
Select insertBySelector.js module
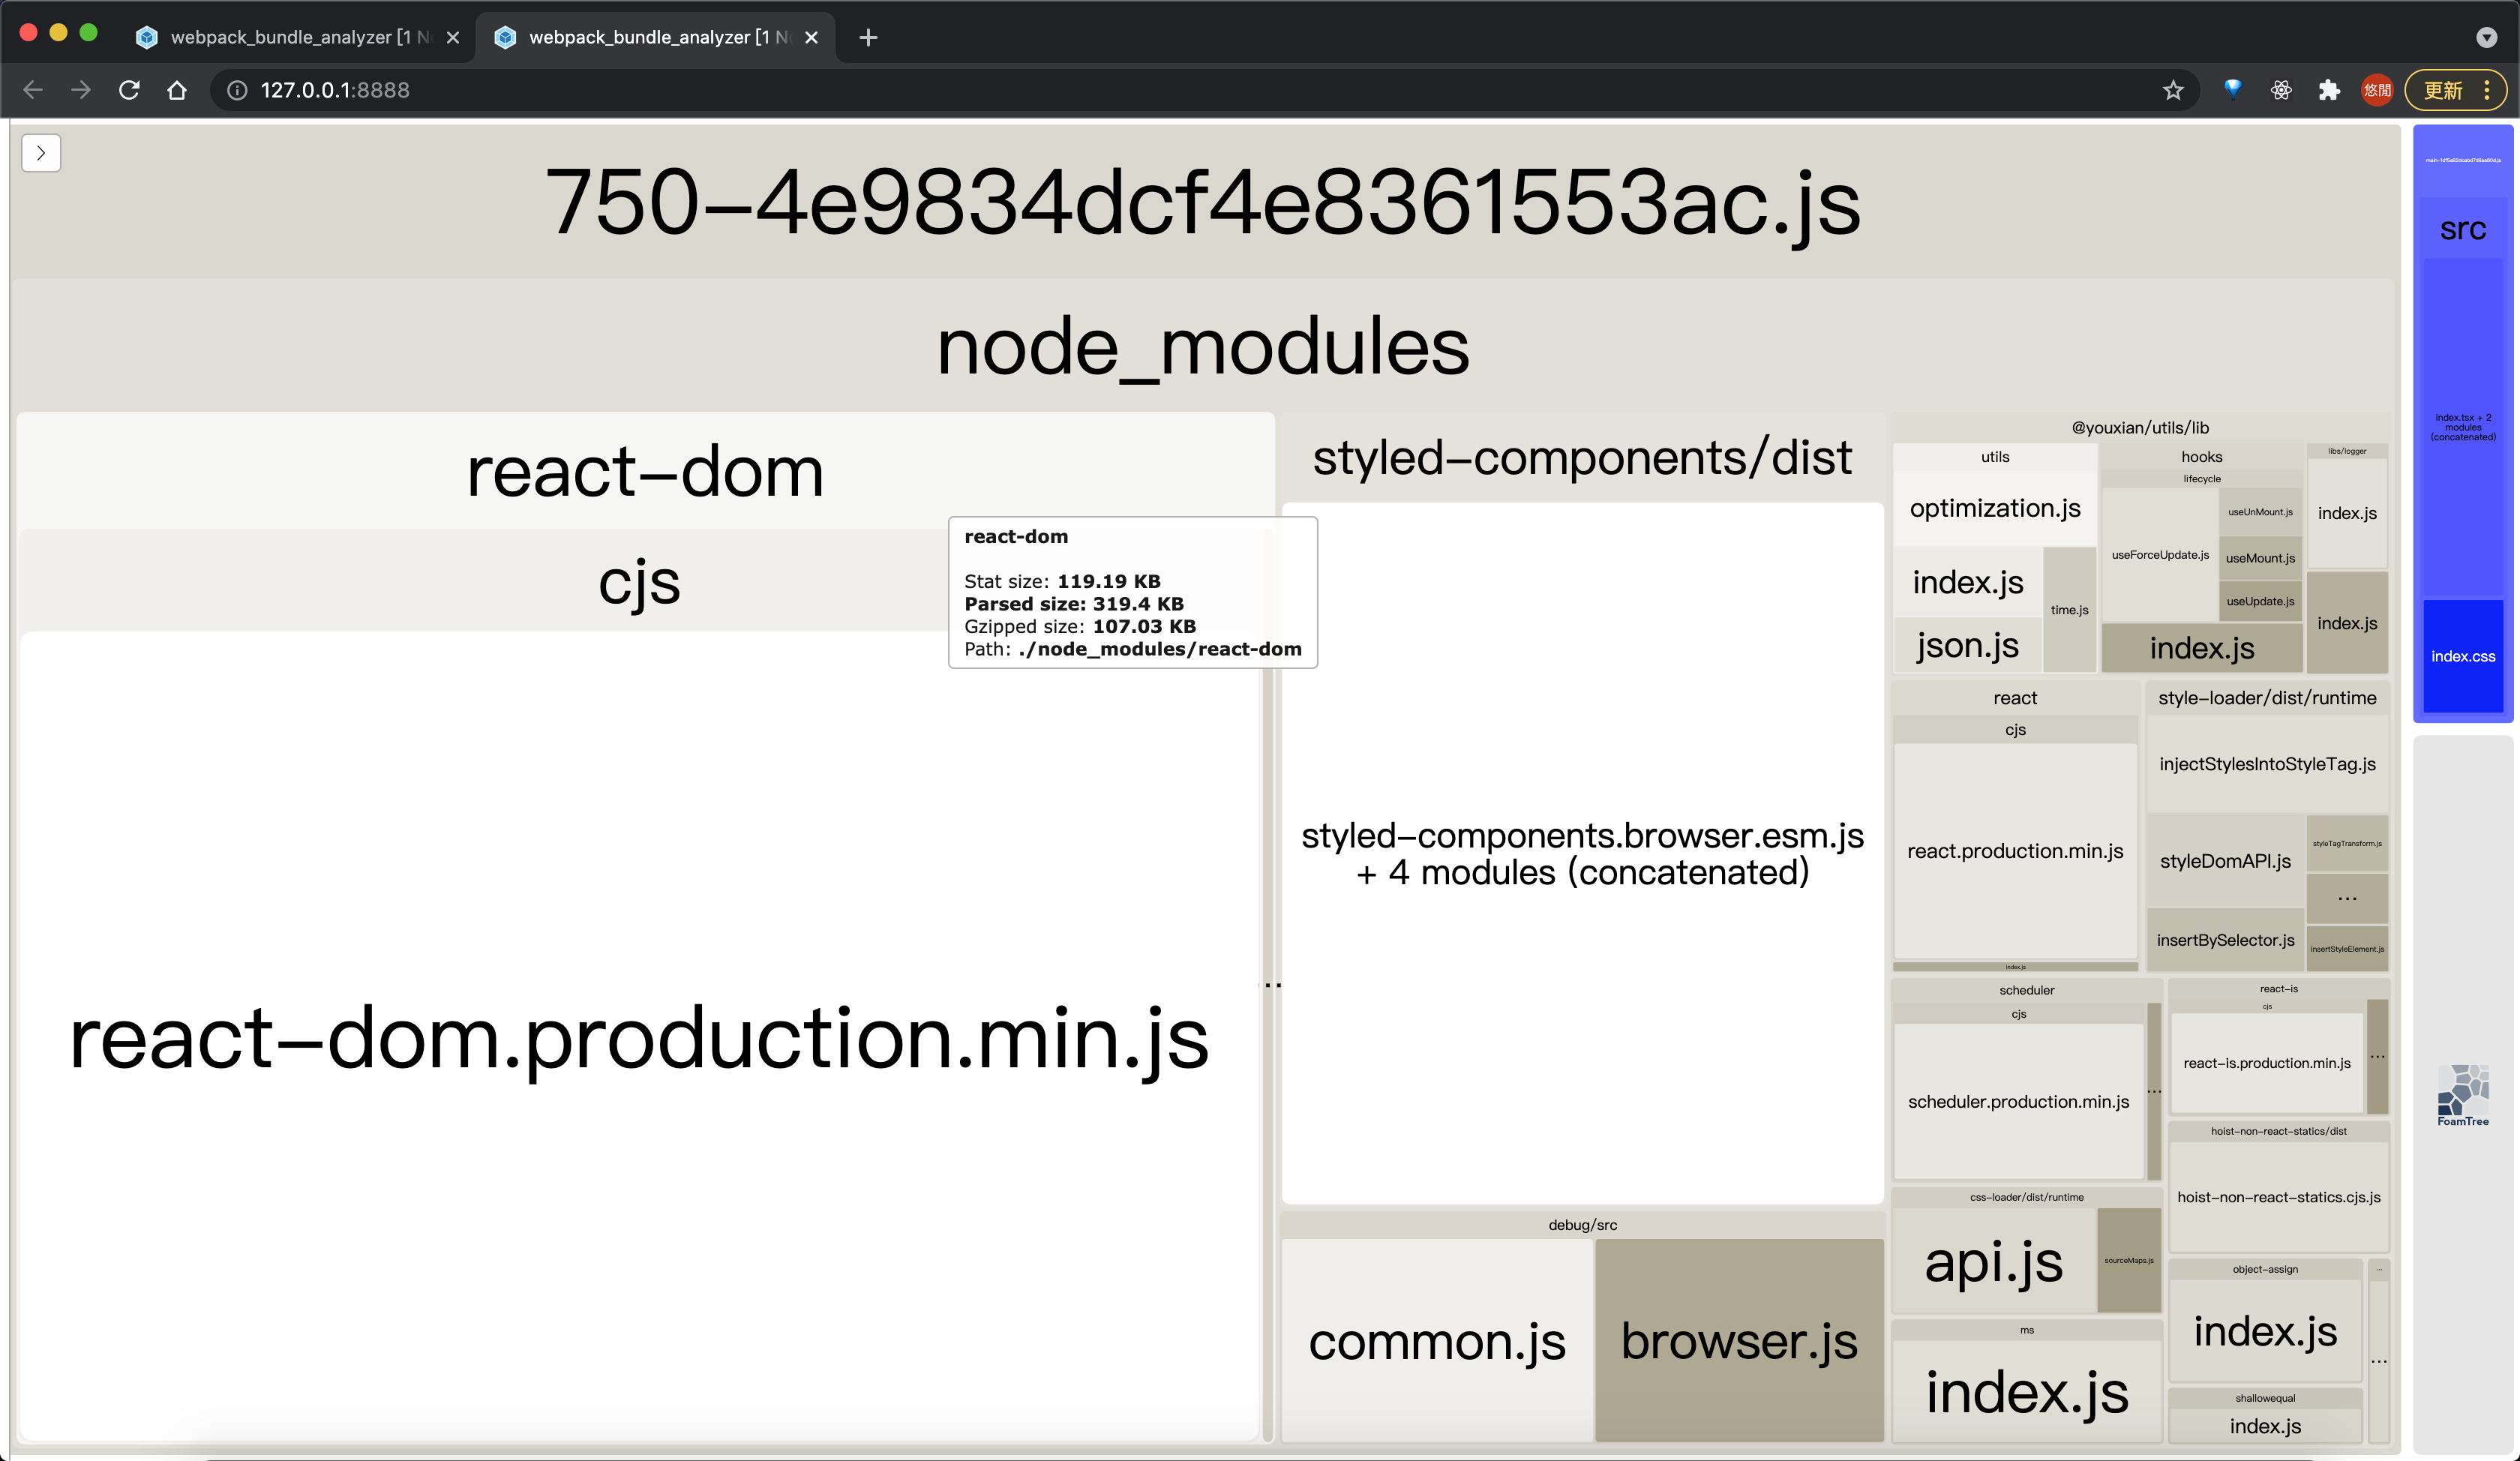(2225, 940)
